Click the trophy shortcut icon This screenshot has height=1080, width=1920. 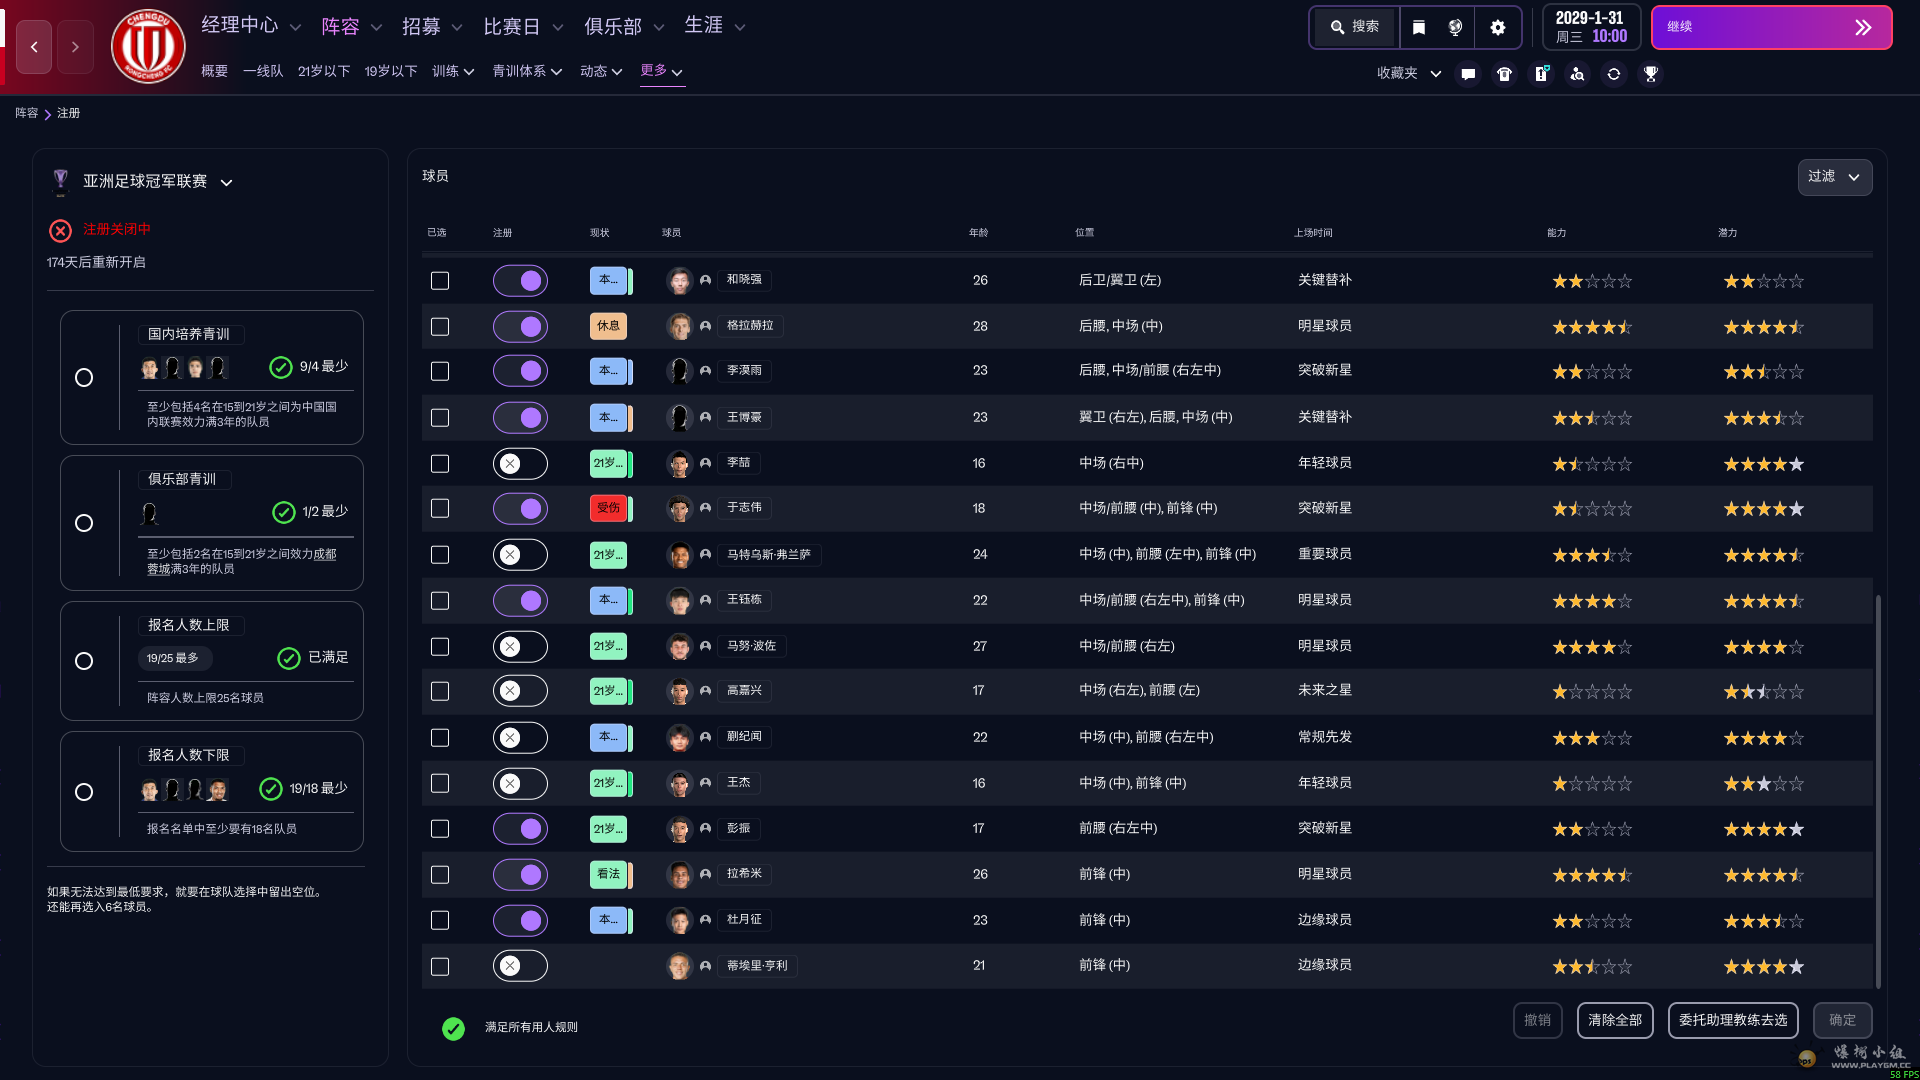coord(1651,74)
